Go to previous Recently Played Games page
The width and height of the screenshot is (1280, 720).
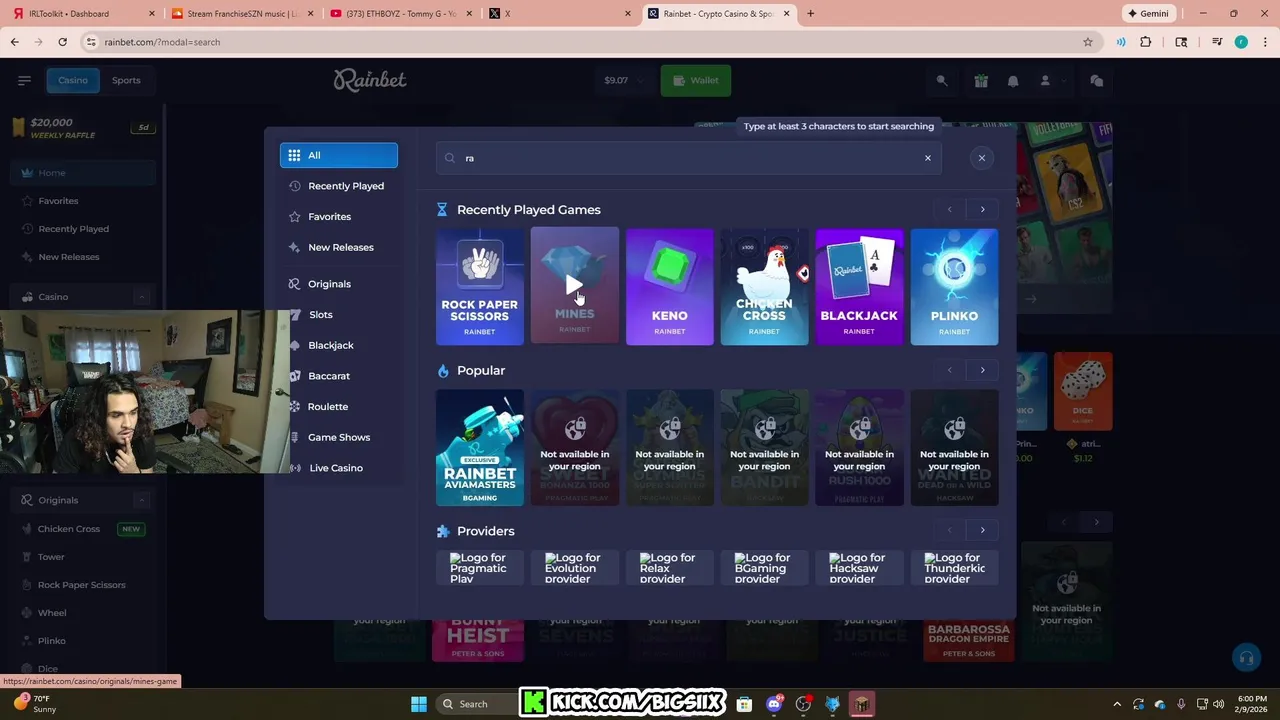(949, 210)
